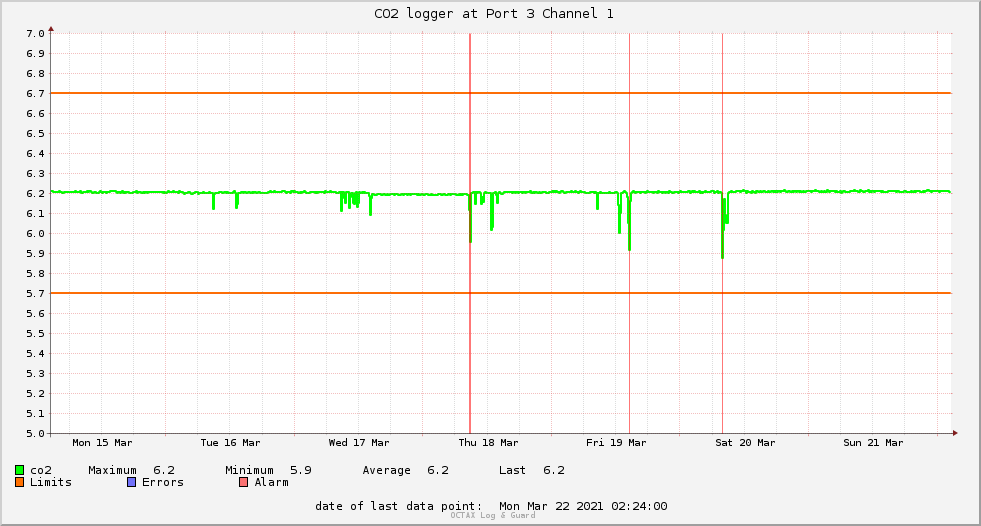
Task: Select the 'Sun 21 Mar' axis label
Action: [x=873, y=443]
